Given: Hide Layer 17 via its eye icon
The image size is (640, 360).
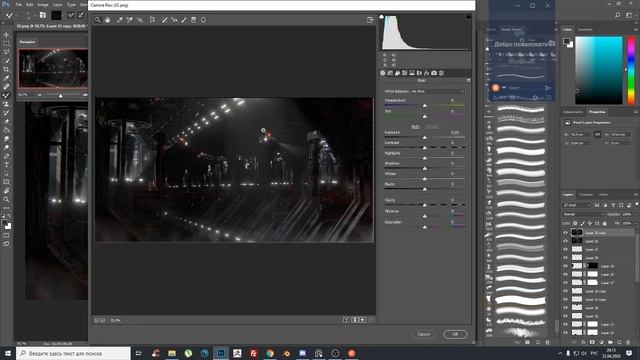Looking at the screenshot, I should pos(565,282).
